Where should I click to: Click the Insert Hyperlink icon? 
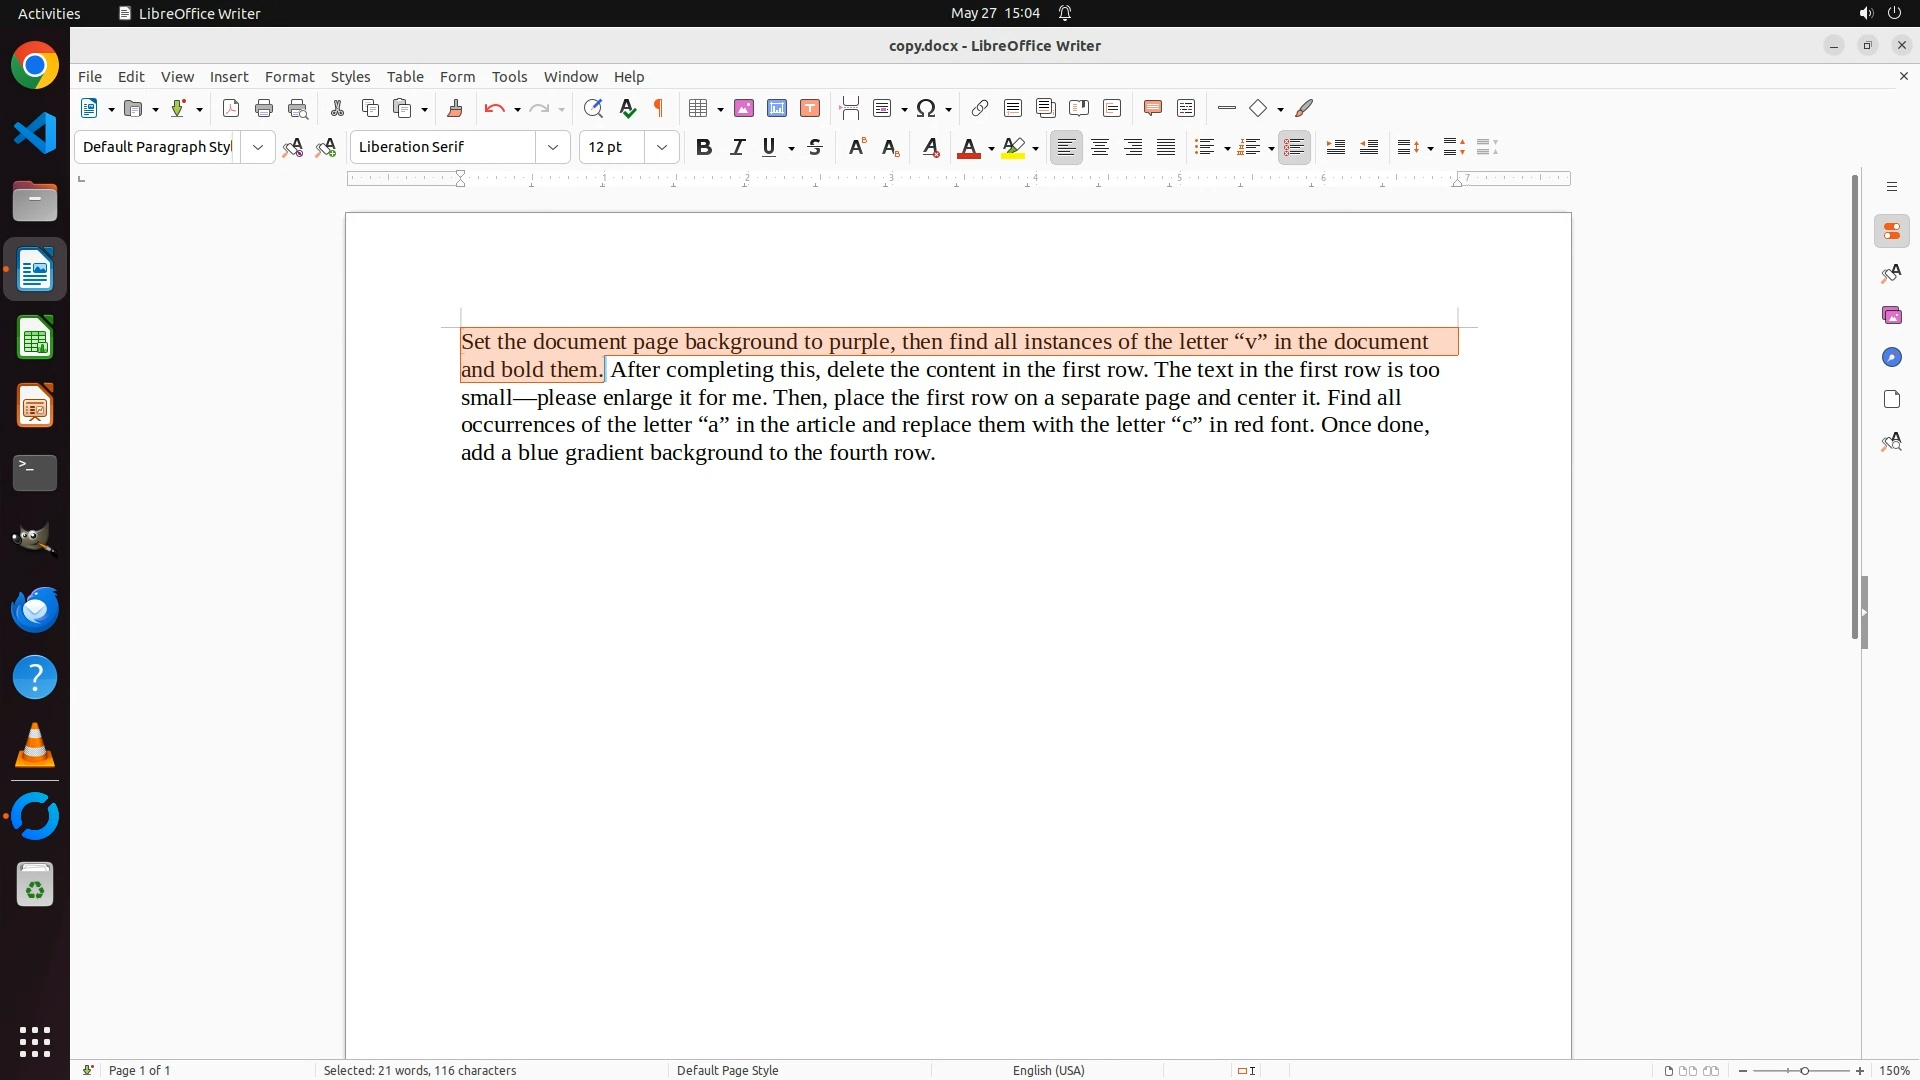point(979,108)
